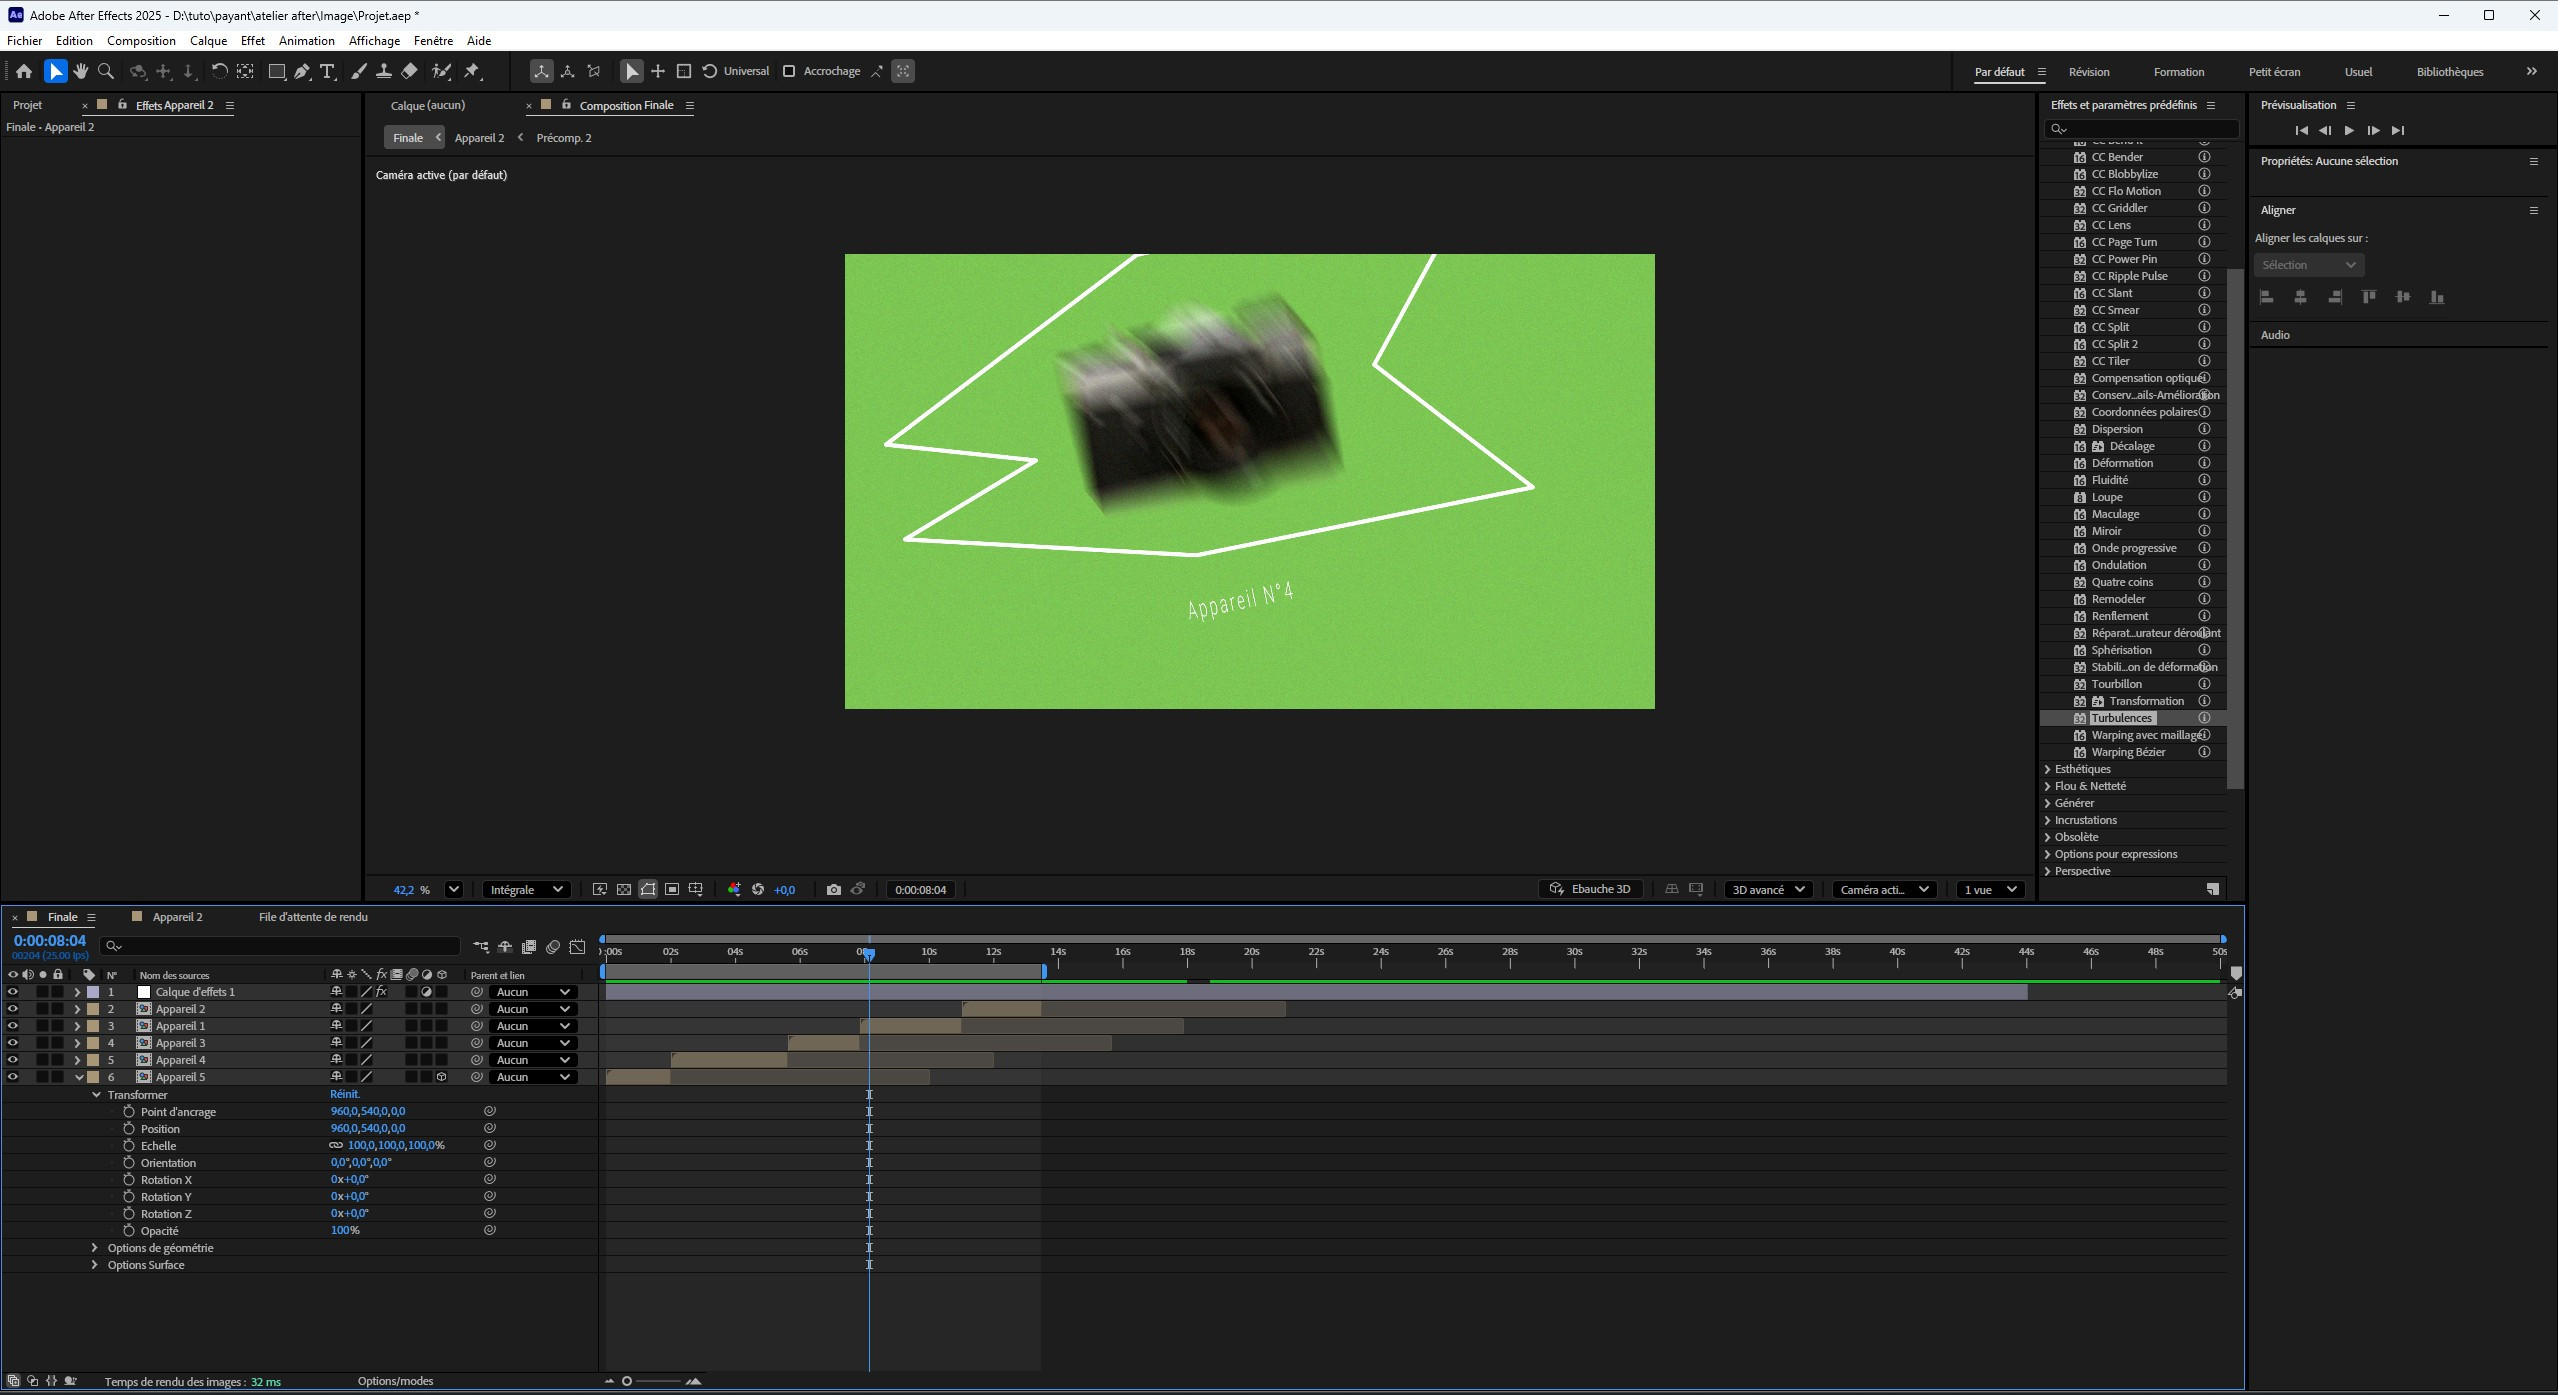Screen dimensions: 2558x1395
Task: Open the Composition menu
Action: [141, 41]
